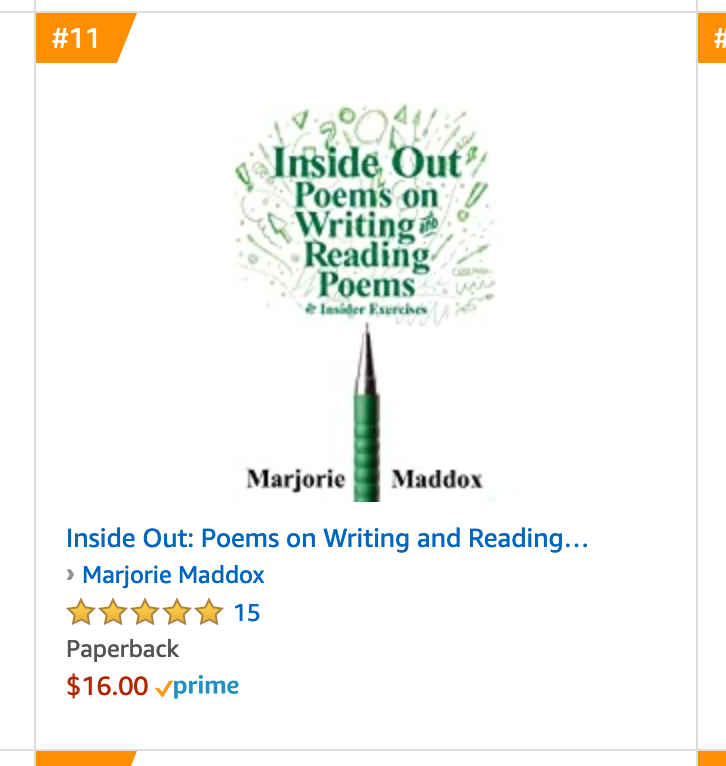Viewport: 726px width, 766px height.
Task: Click the green pencil on the book cover
Action: [366, 420]
